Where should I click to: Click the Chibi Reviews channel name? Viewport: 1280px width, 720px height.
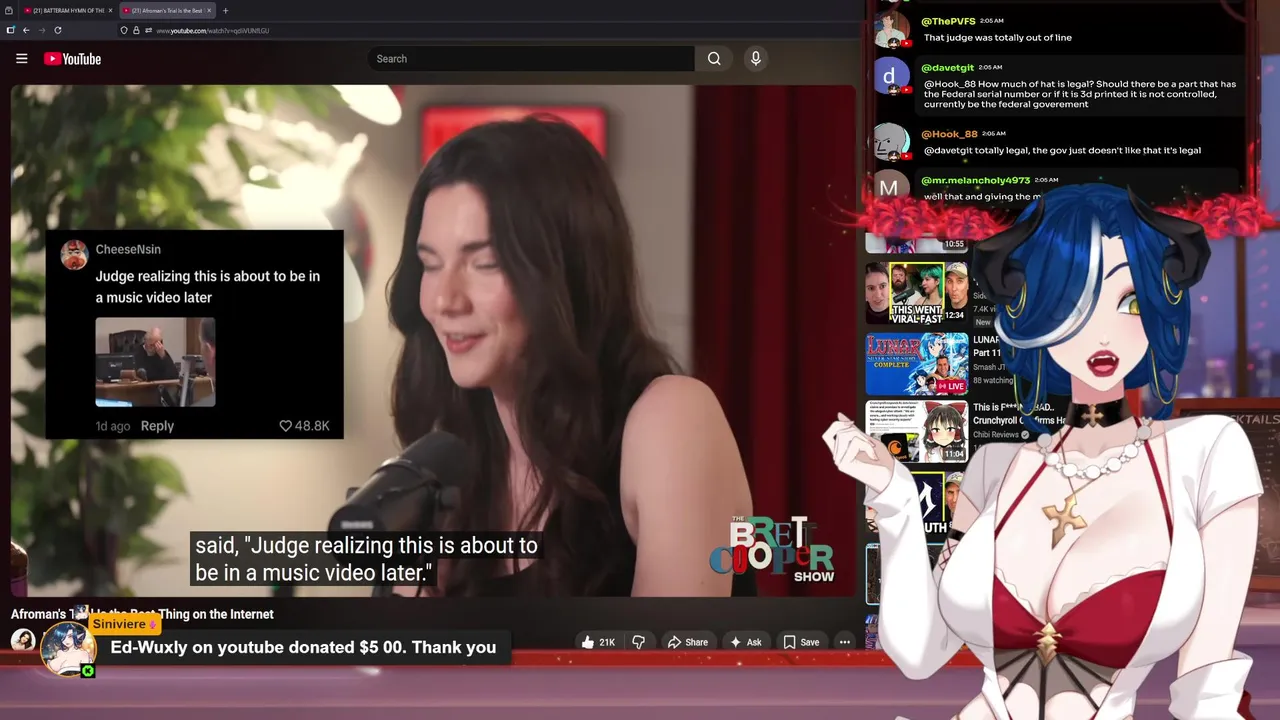pyautogui.click(x=996, y=435)
